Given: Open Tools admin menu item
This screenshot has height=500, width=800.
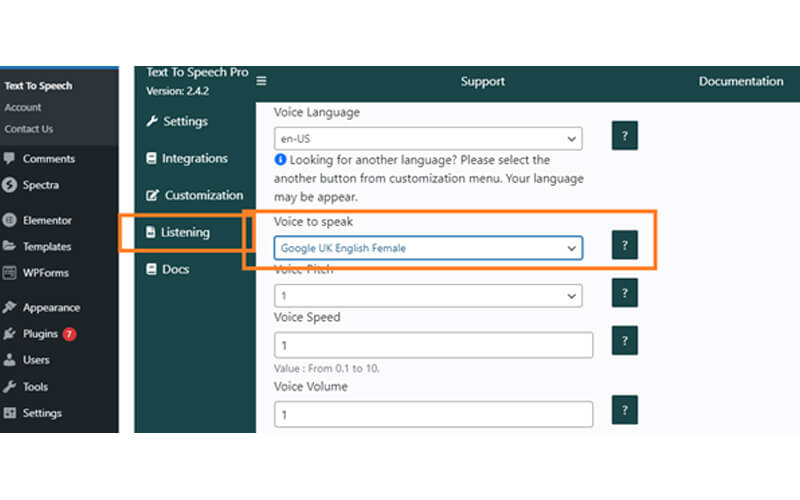Looking at the screenshot, I should (x=35, y=387).
